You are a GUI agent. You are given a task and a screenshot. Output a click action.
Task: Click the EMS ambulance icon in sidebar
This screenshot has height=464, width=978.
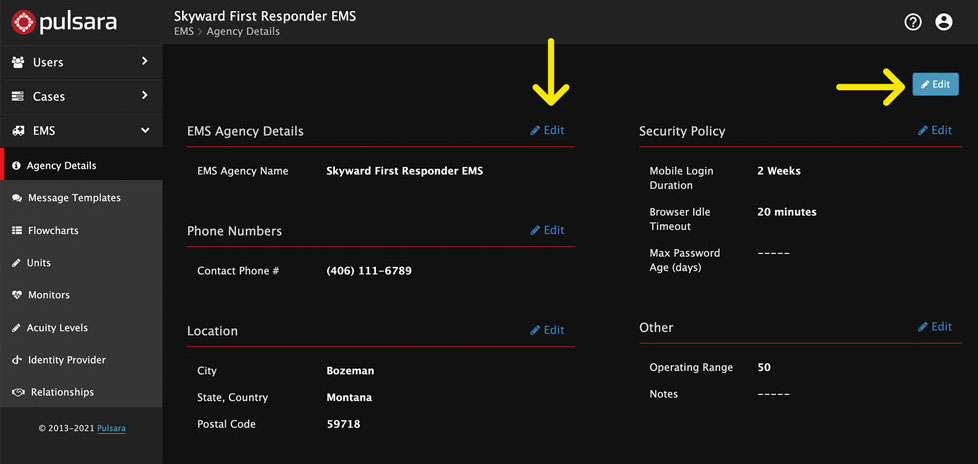click(x=18, y=131)
